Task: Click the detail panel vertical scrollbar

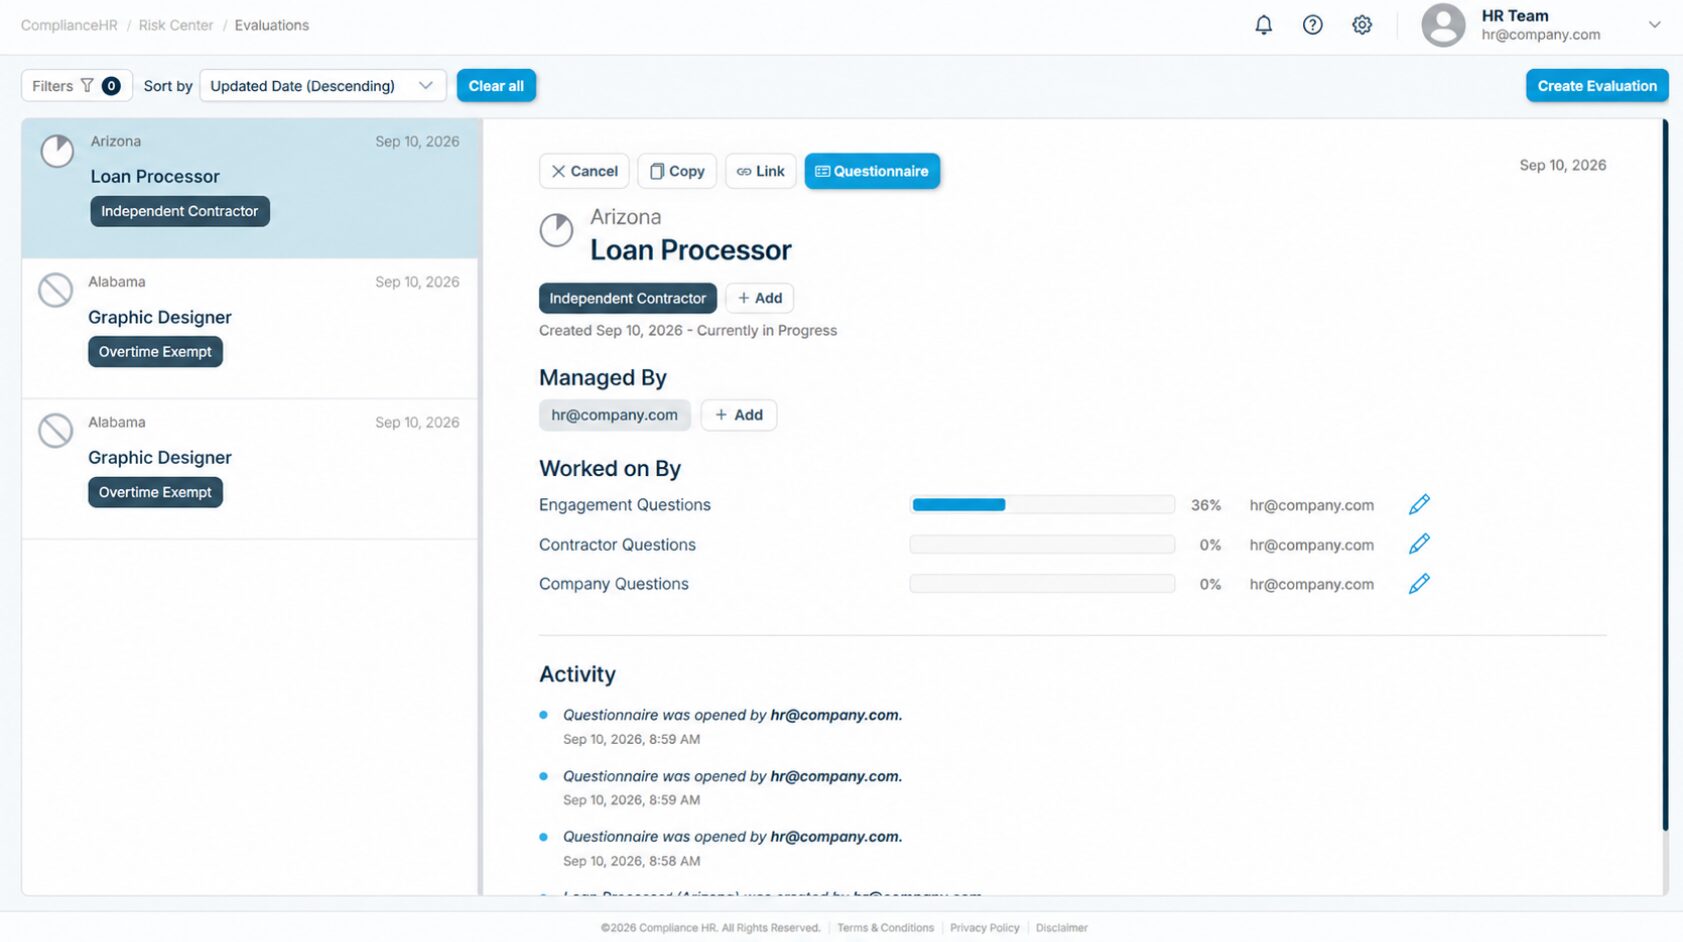Action: pyautogui.click(x=1665, y=475)
